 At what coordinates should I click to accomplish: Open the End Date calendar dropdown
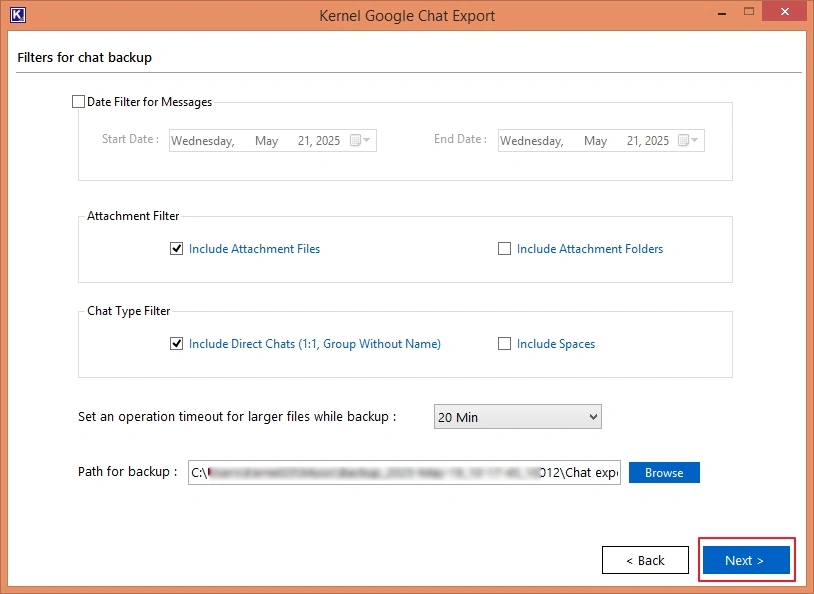pyautogui.click(x=688, y=140)
